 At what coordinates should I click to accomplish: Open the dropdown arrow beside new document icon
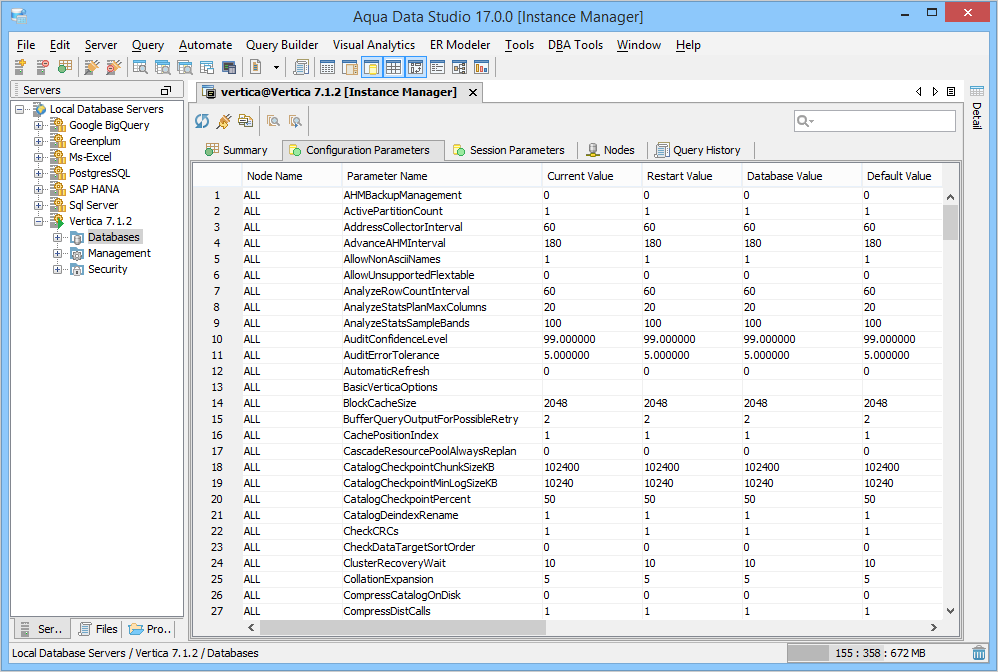coord(276,67)
